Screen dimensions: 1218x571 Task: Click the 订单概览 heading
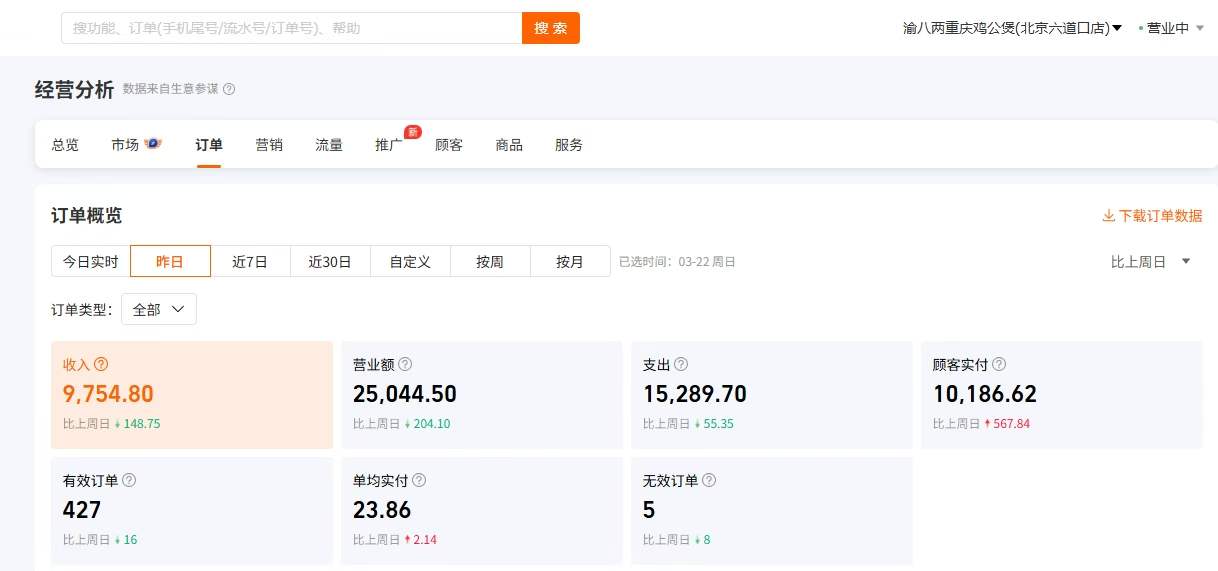87,215
